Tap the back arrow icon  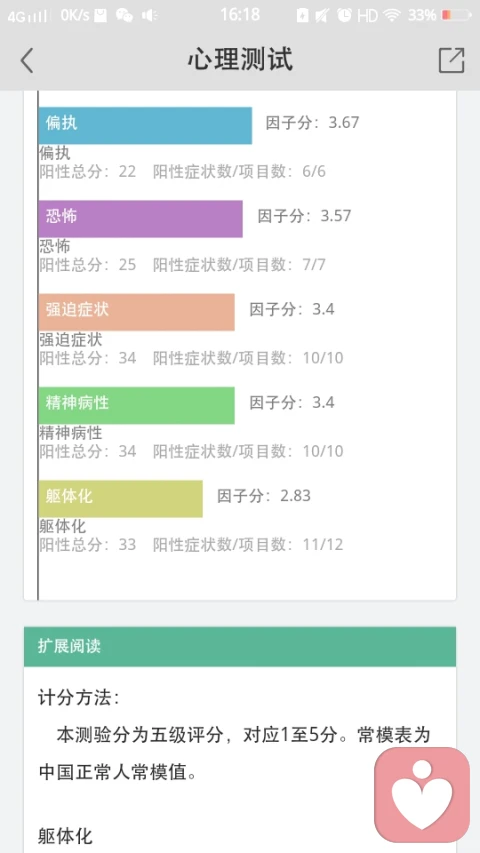tap(27, 60)
